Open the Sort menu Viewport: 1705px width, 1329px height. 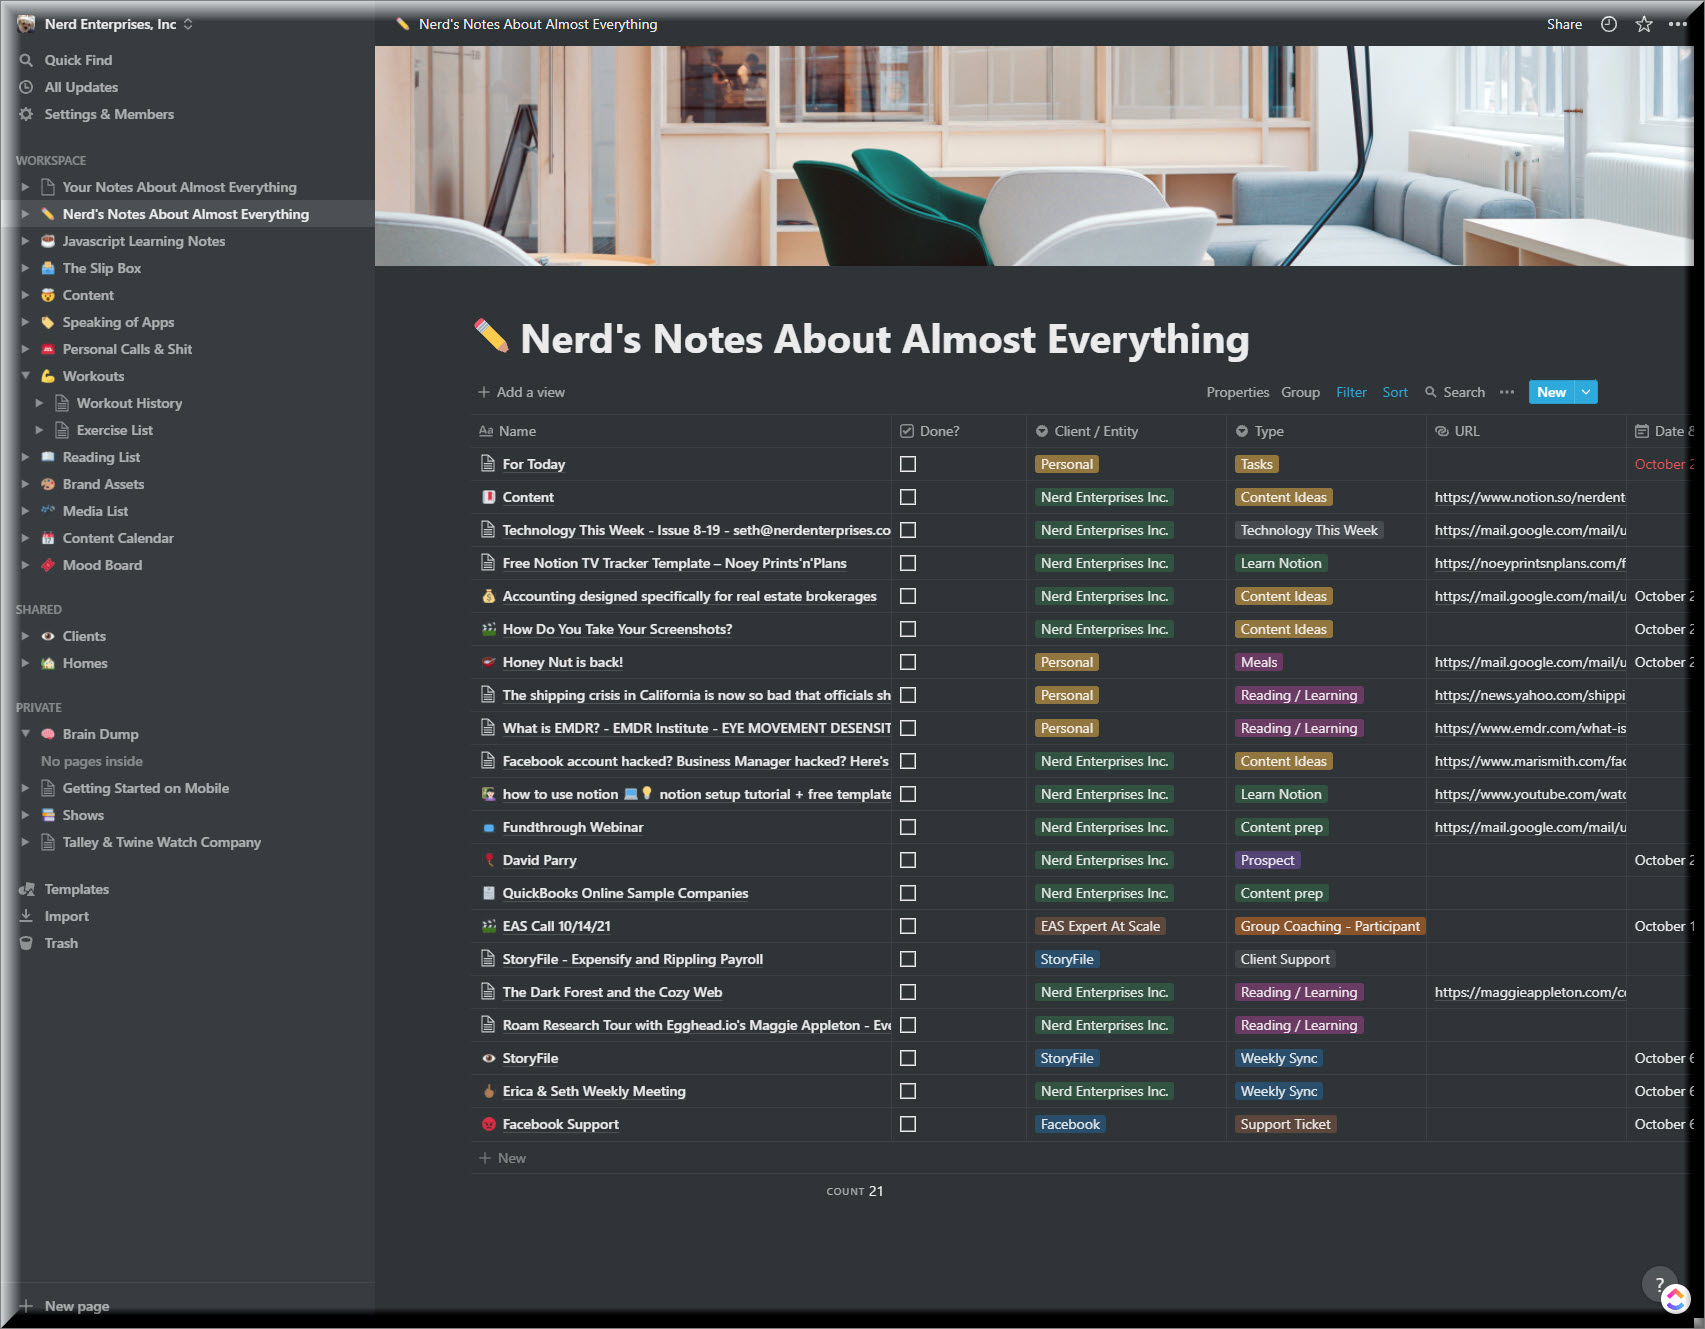[1395, 392]
